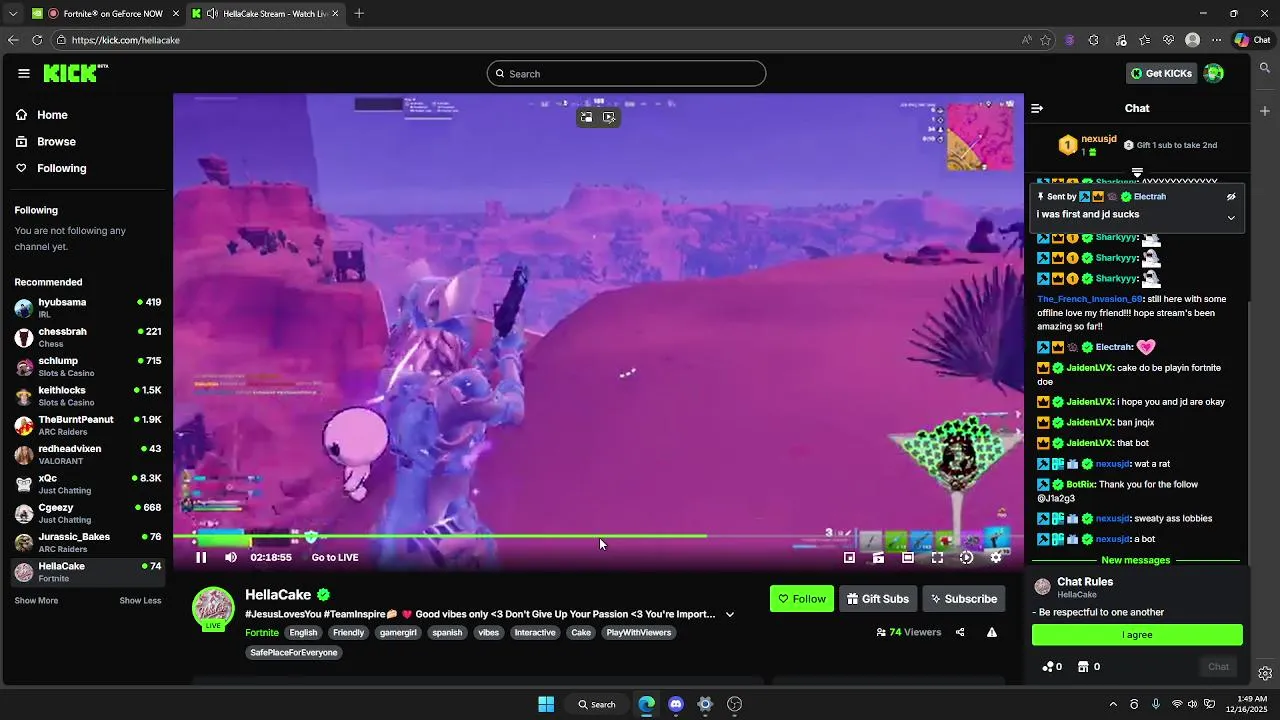The image size is (1280, 720).
Task: Click the address bar URL
Action: coord(126,40)
